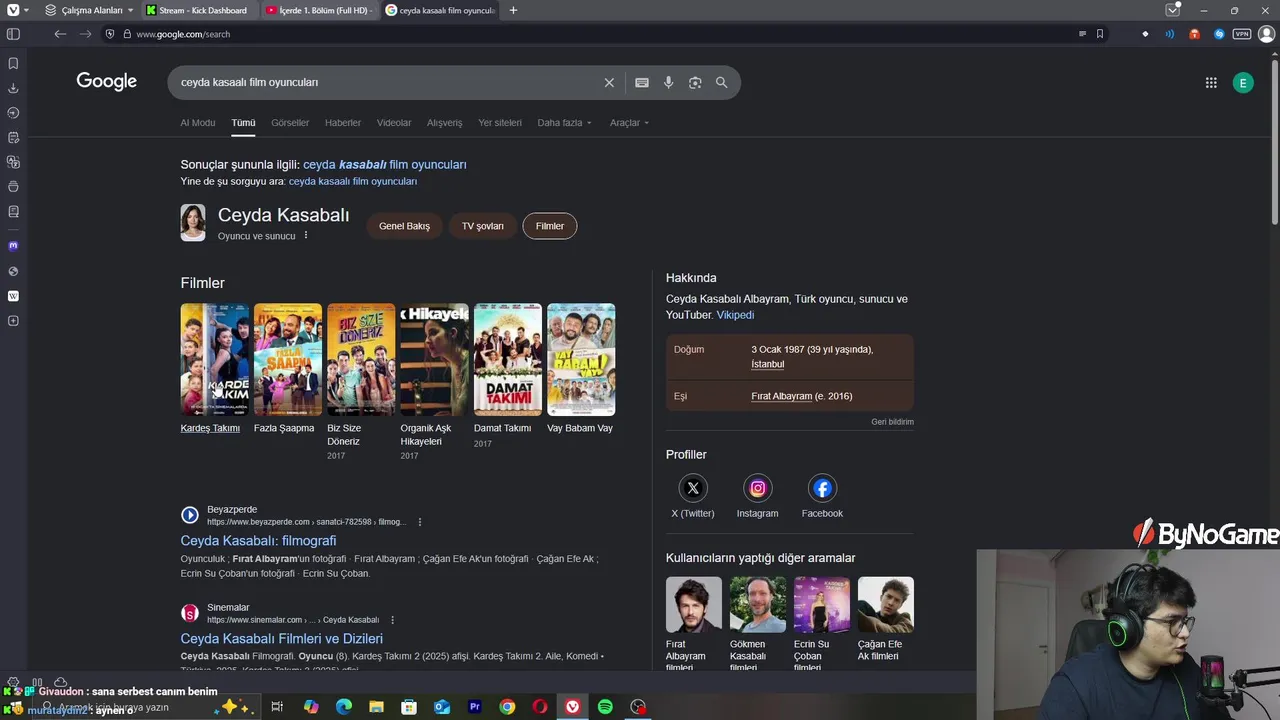
Task: Open Microsoft Edge from the taskbar
Action: (x=344, y=707)
